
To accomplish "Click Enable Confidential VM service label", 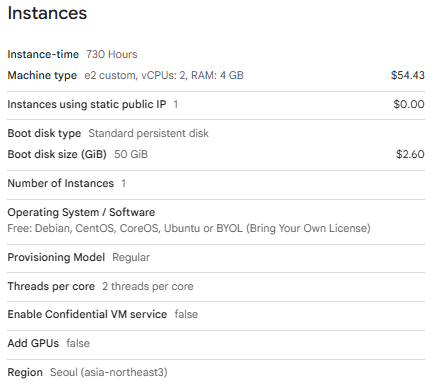I will pyautogui.click(x=87, y=314).
